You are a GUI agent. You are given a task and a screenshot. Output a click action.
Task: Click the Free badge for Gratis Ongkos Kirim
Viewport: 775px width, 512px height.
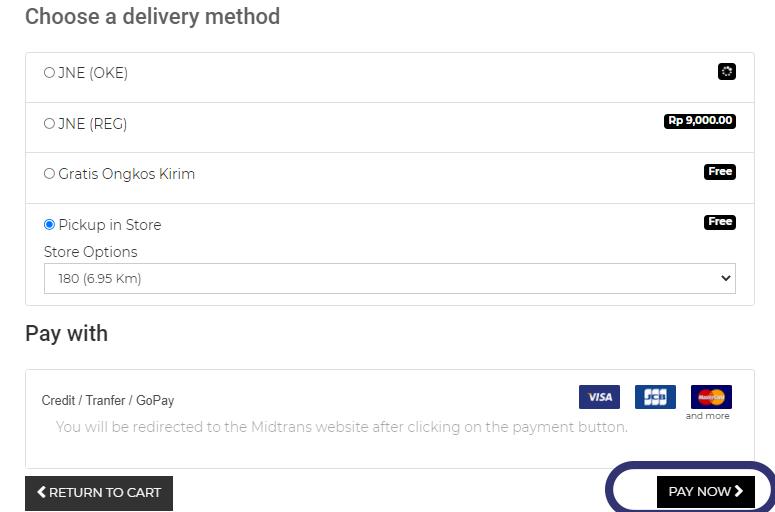[720, 172]
